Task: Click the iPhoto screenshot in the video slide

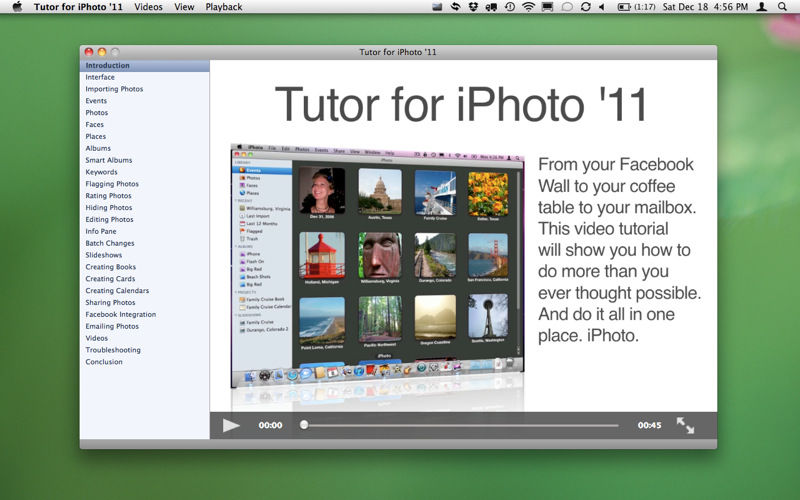Action: click(378, 266)
